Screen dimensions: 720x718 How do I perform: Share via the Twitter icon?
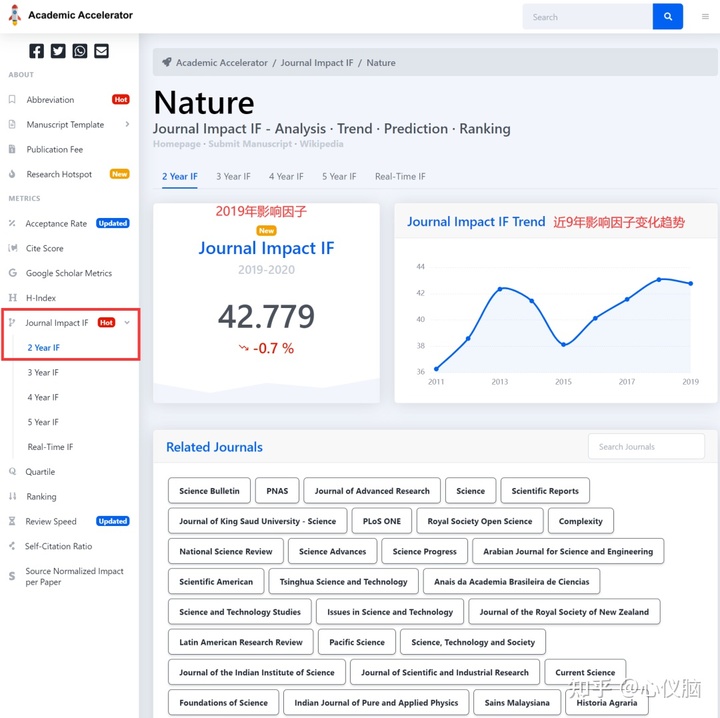click(x=58, y=51)
